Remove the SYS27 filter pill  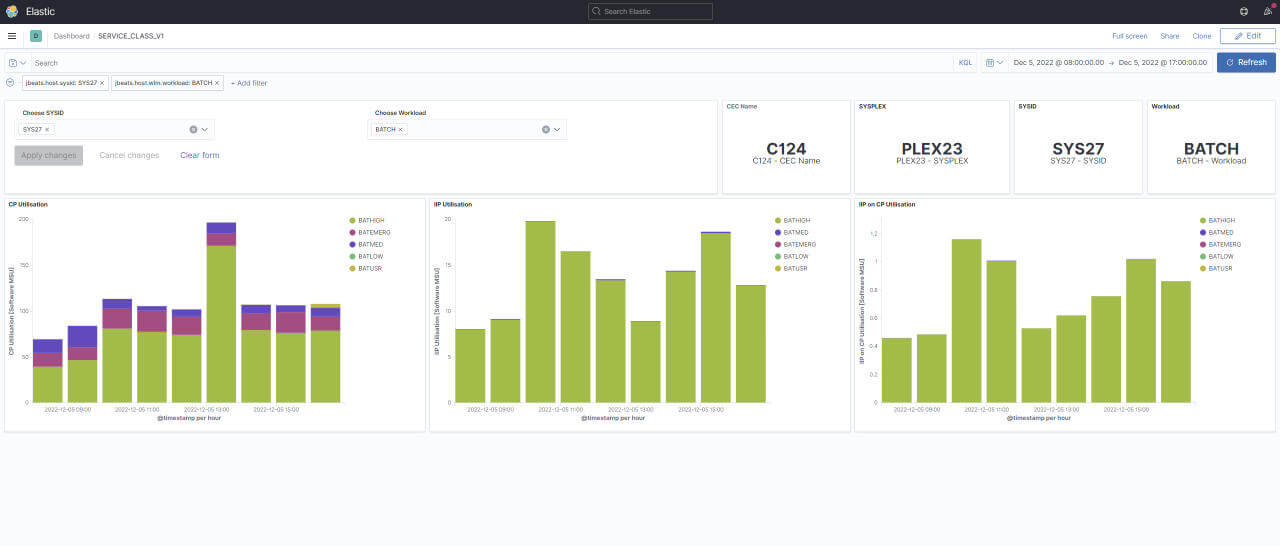tap(102, 83)
